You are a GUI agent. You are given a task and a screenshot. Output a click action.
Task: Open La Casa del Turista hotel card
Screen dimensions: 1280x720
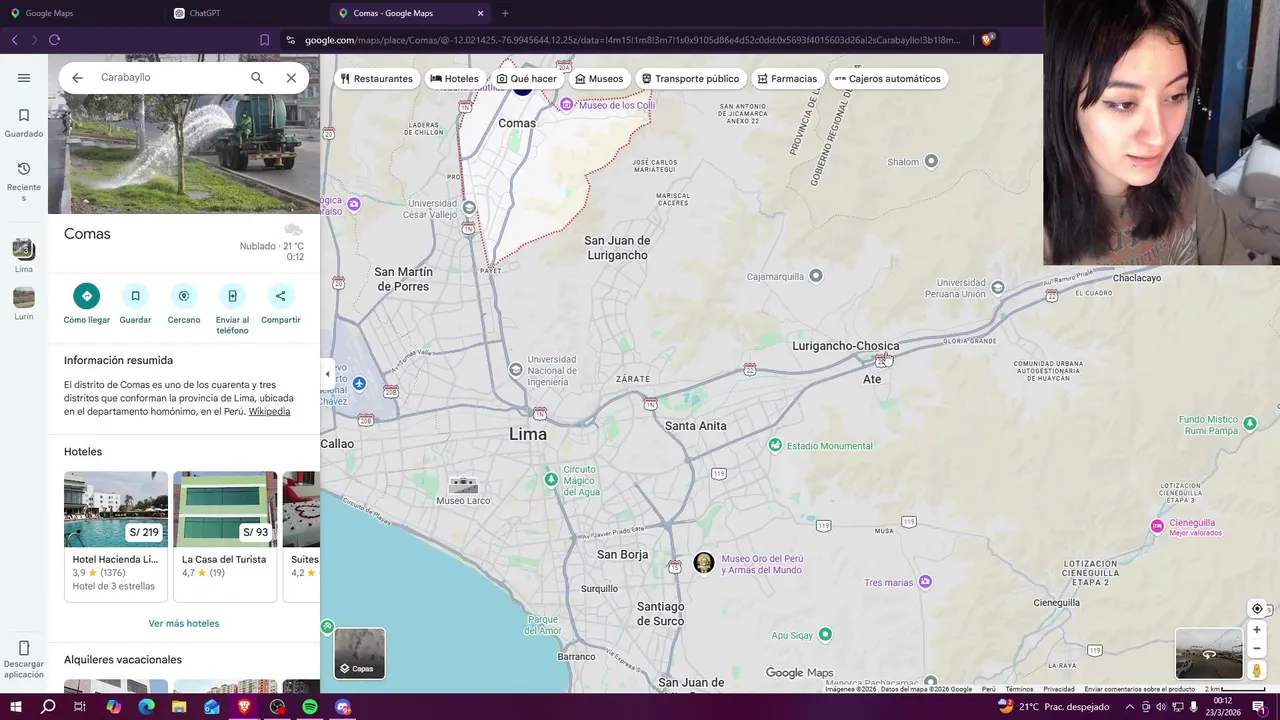(x=225, y=536)
